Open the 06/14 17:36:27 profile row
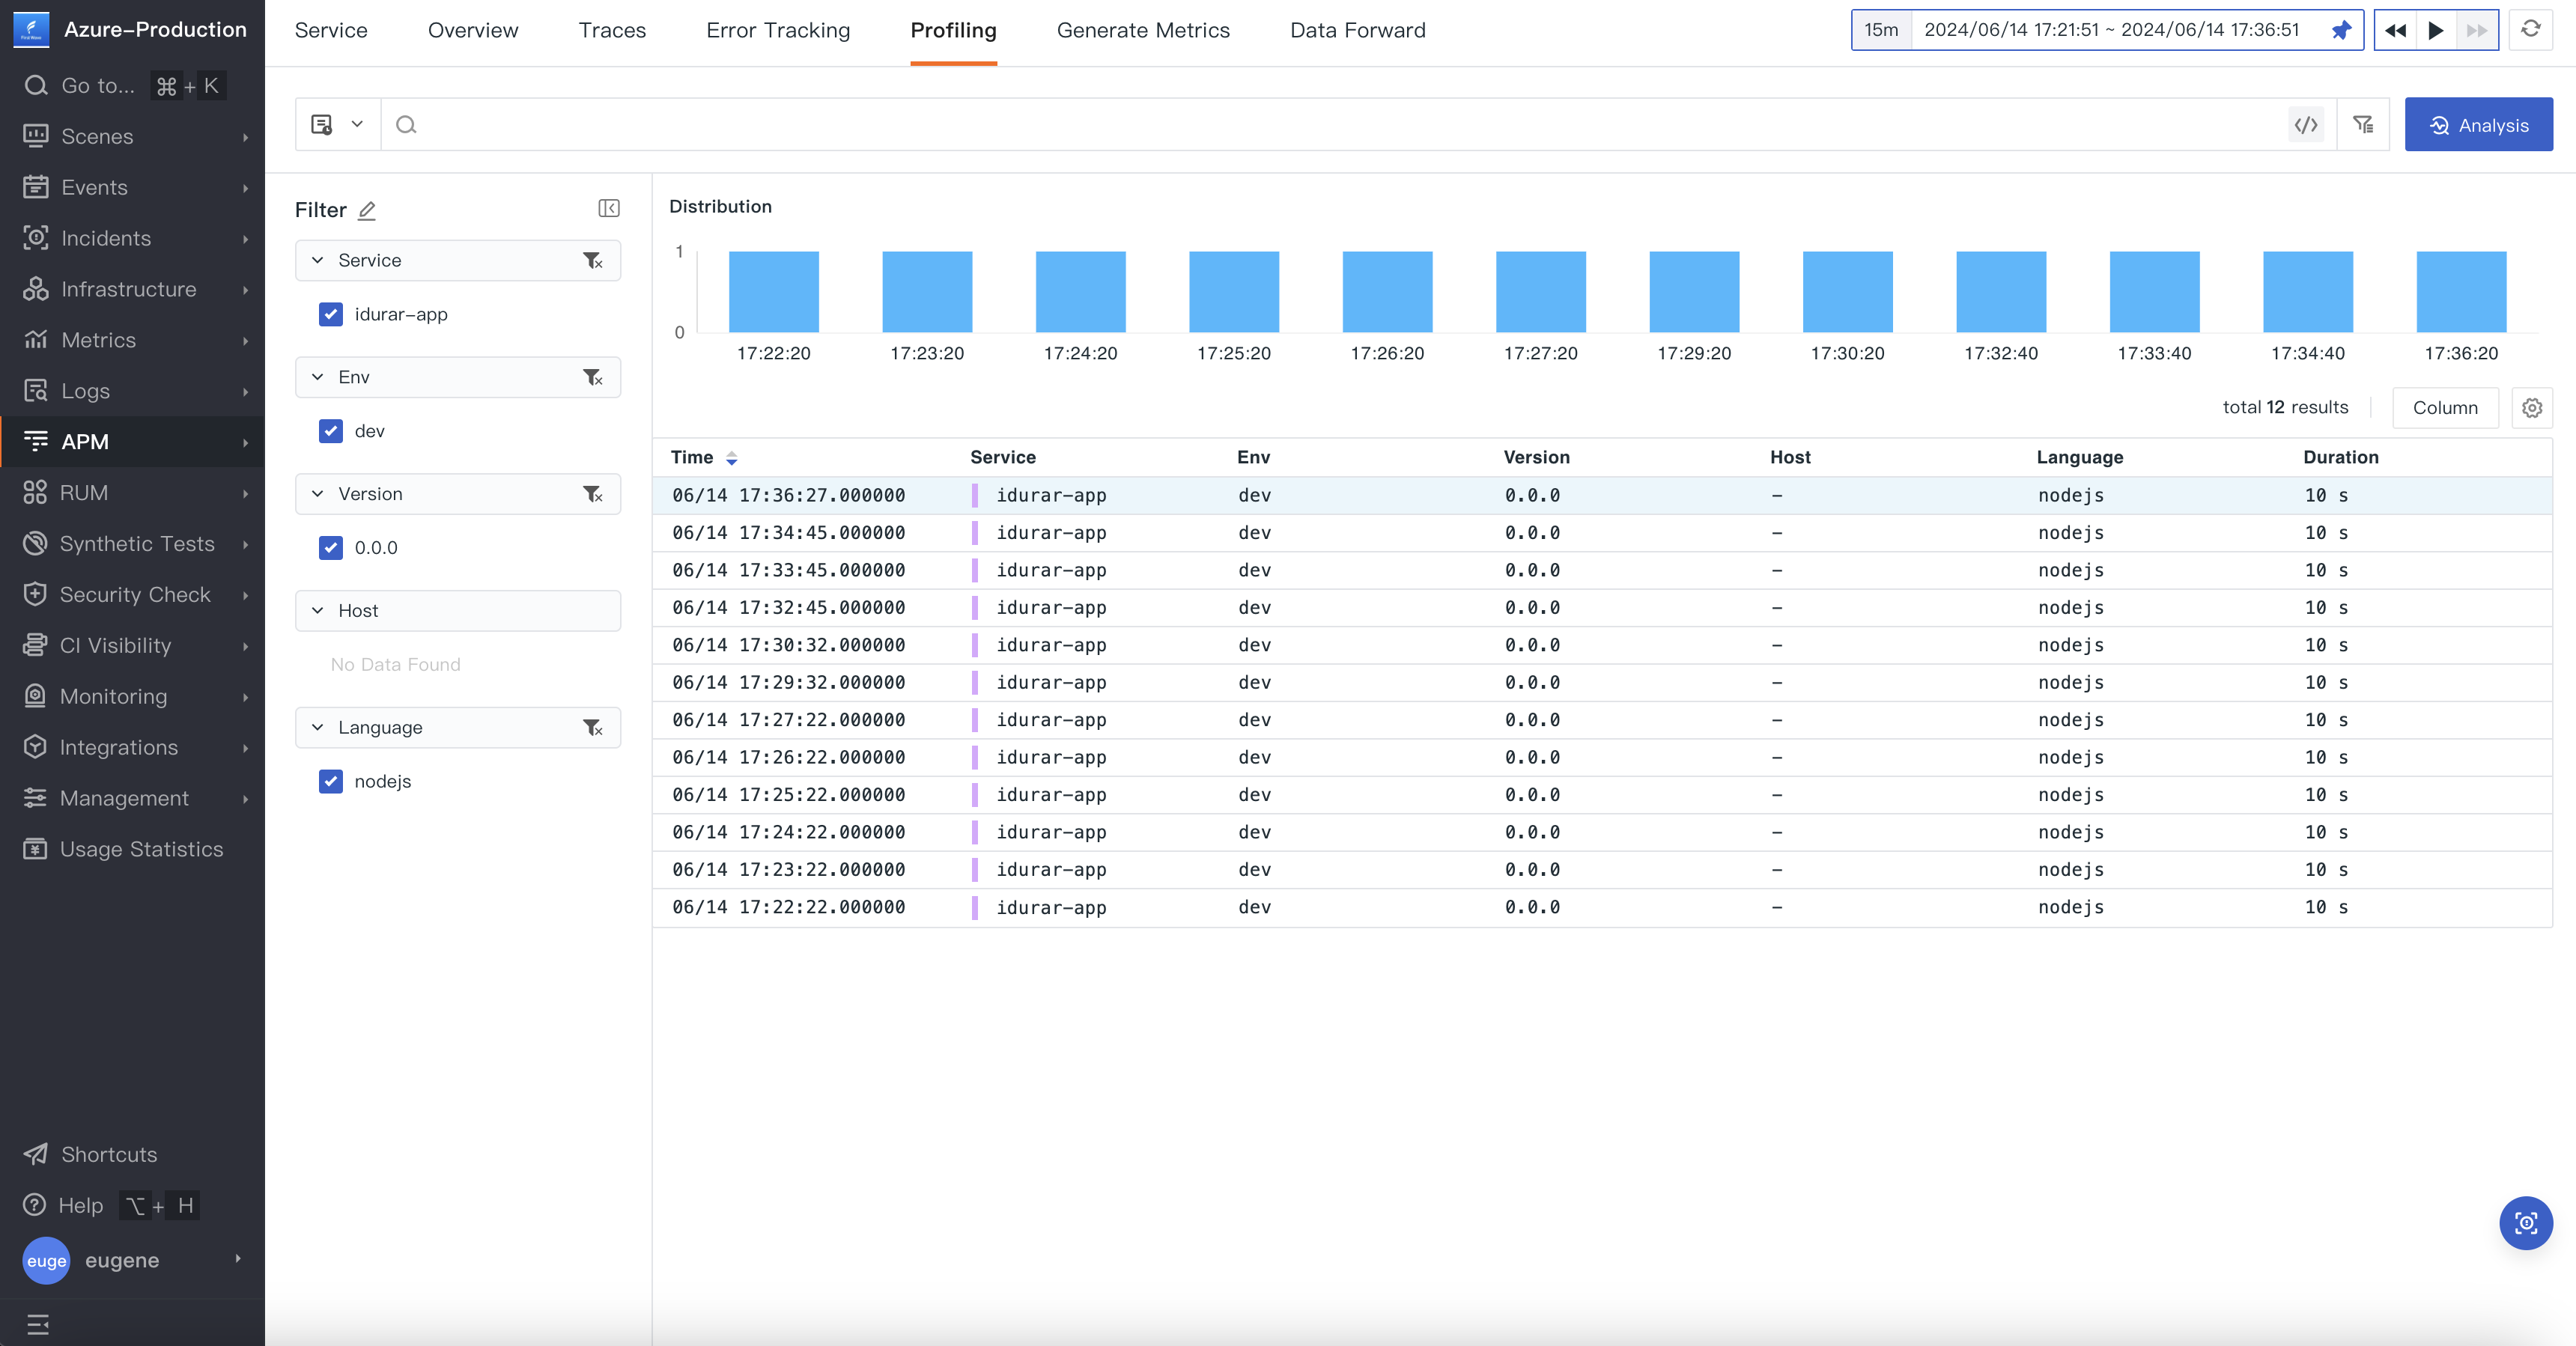 pos(1602,495)
